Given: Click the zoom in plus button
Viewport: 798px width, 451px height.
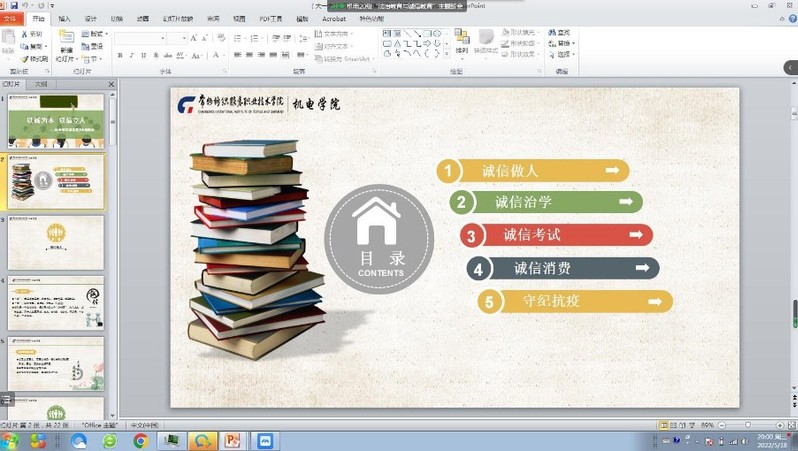Looking at the screenshot, I should 780,425.
